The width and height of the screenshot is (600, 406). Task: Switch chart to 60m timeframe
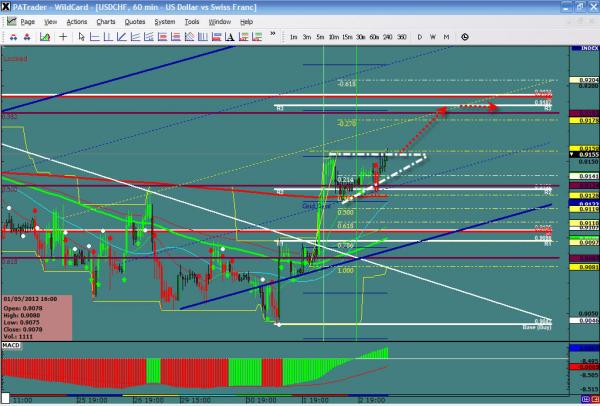[x=373, y=37]
